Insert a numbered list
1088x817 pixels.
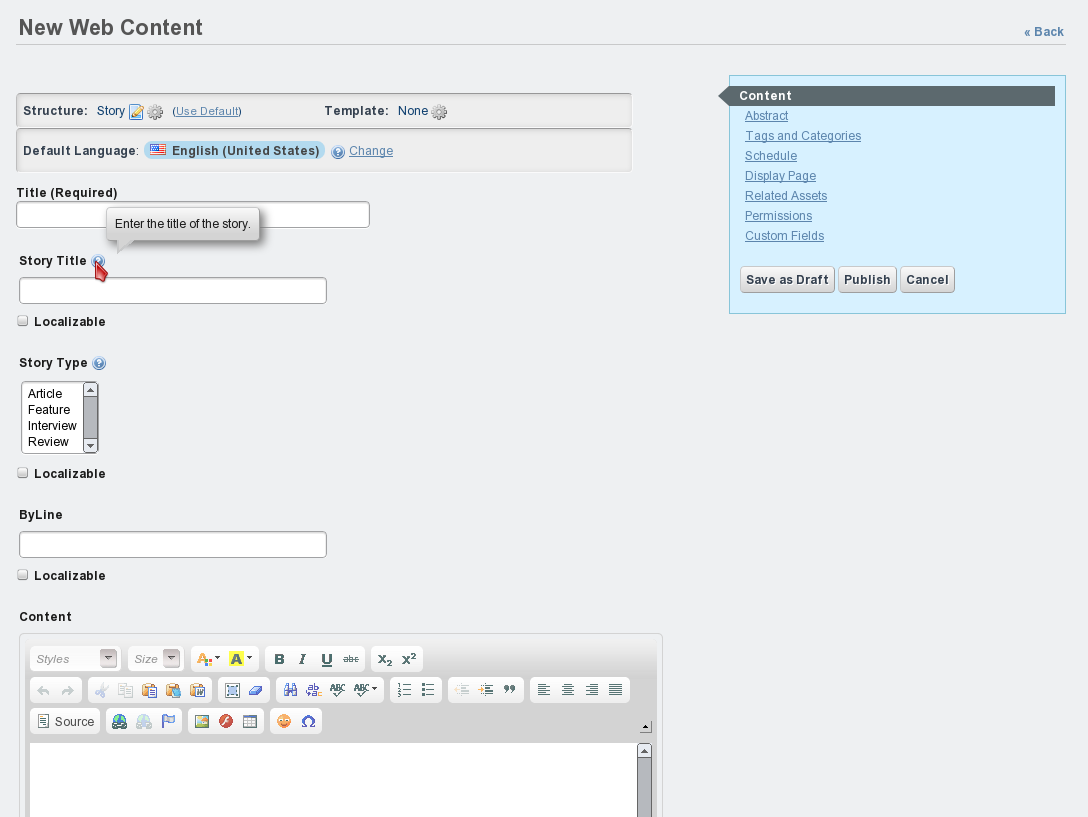(404, 690)
